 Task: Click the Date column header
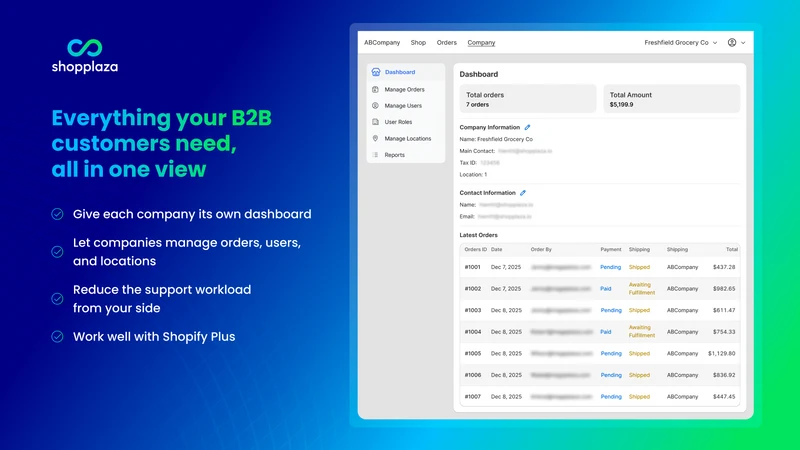(x=496, y=249)
